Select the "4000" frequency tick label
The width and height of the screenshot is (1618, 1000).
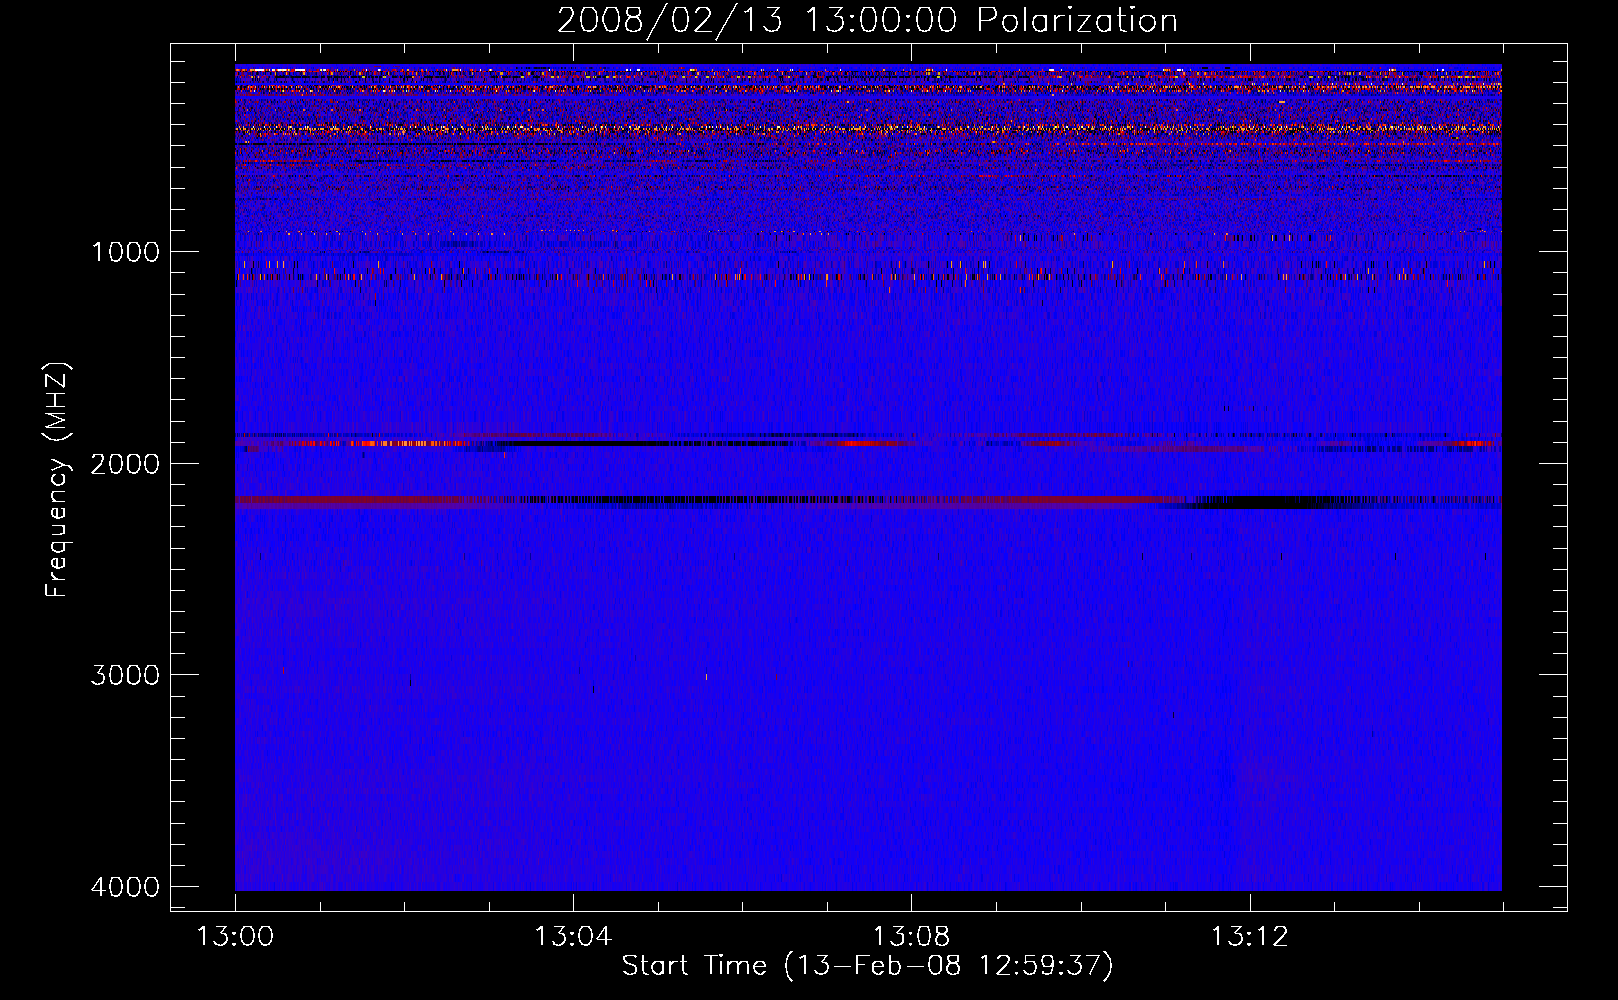pyautogui.click(x=125, y=887)
